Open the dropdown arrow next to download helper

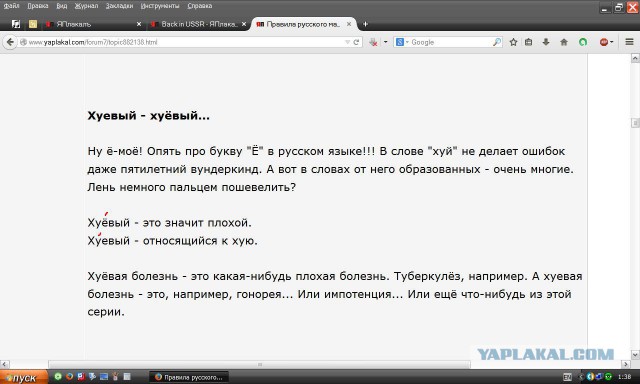pyautogui.click(x=385, y=42)
